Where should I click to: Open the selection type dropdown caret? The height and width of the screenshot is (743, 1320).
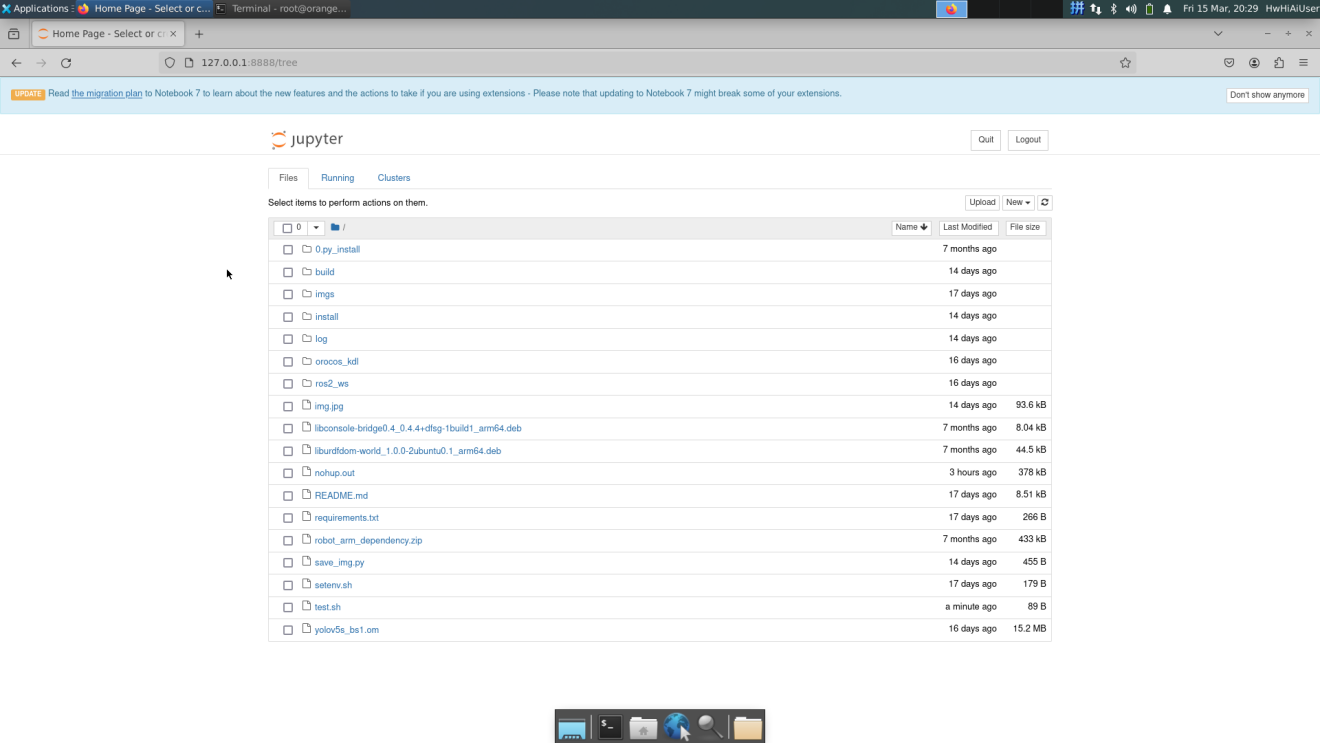[x=316, y=228]
